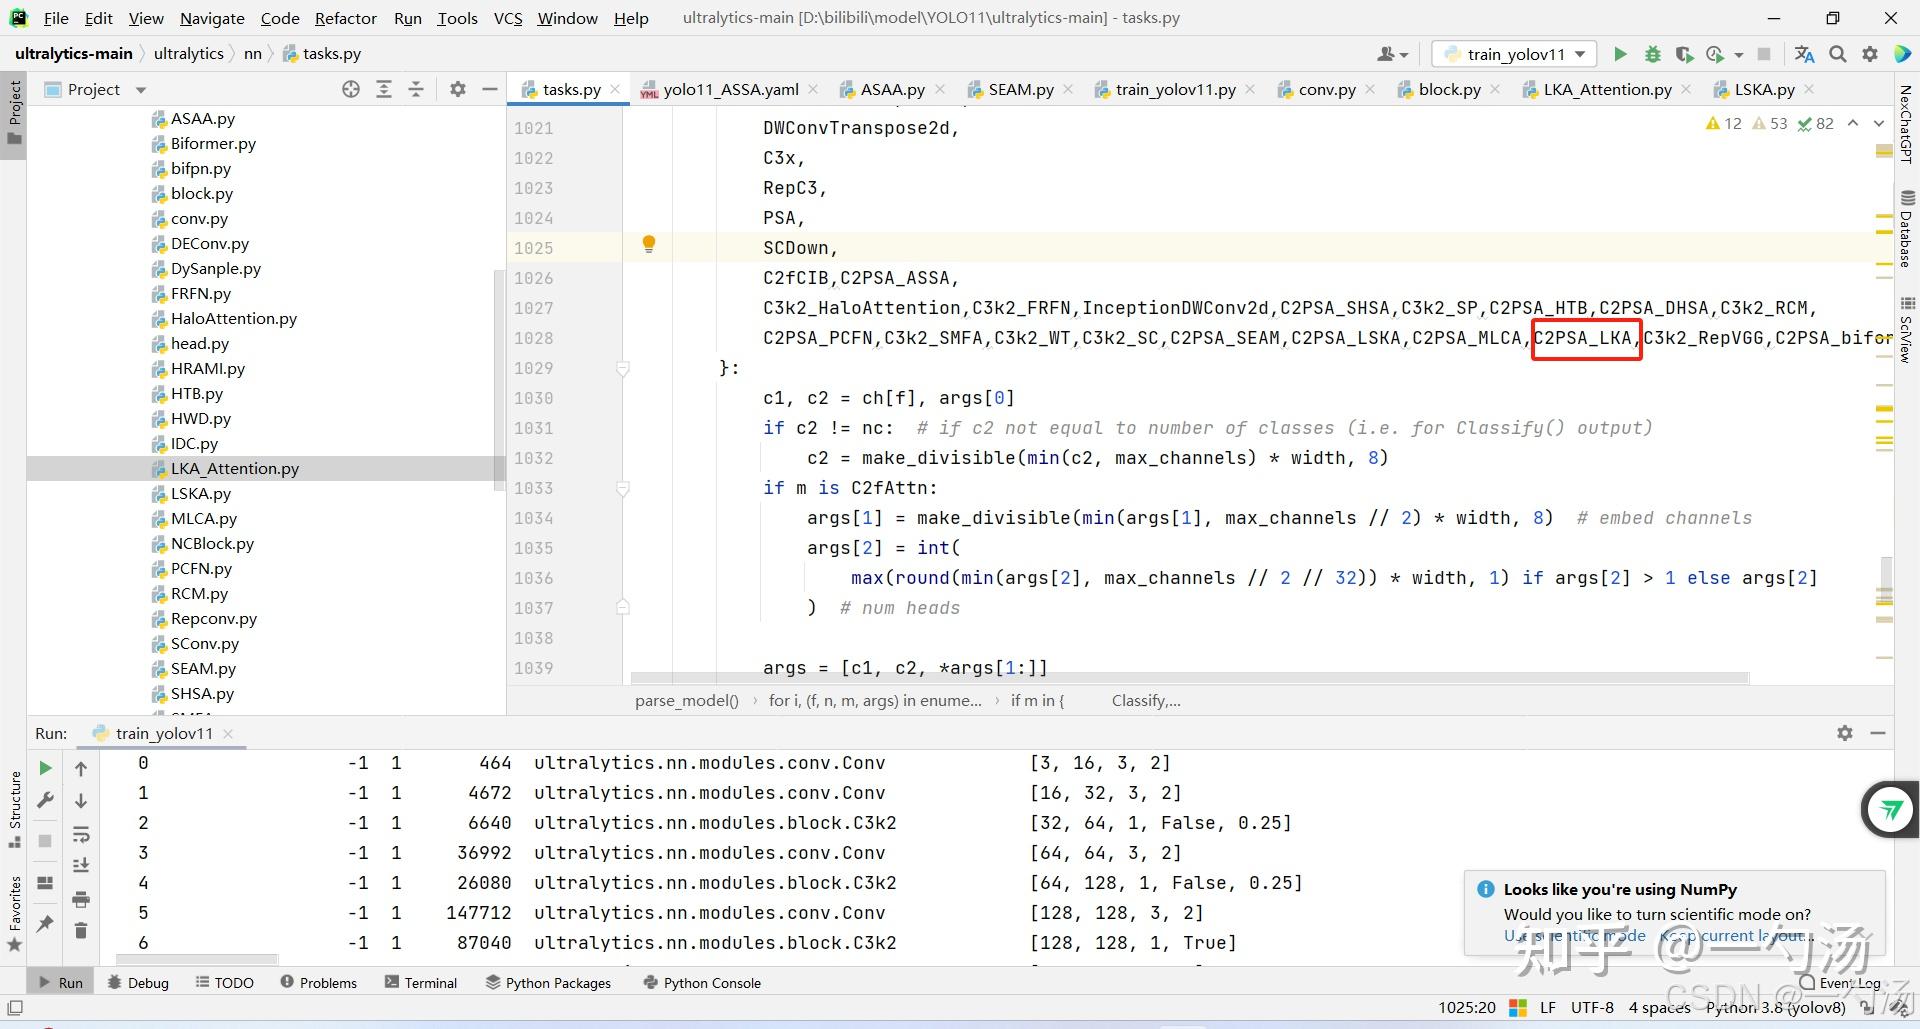Open the run configuration dropdown
This screenshot has width=1920, height=1029.
(1579, 54)
